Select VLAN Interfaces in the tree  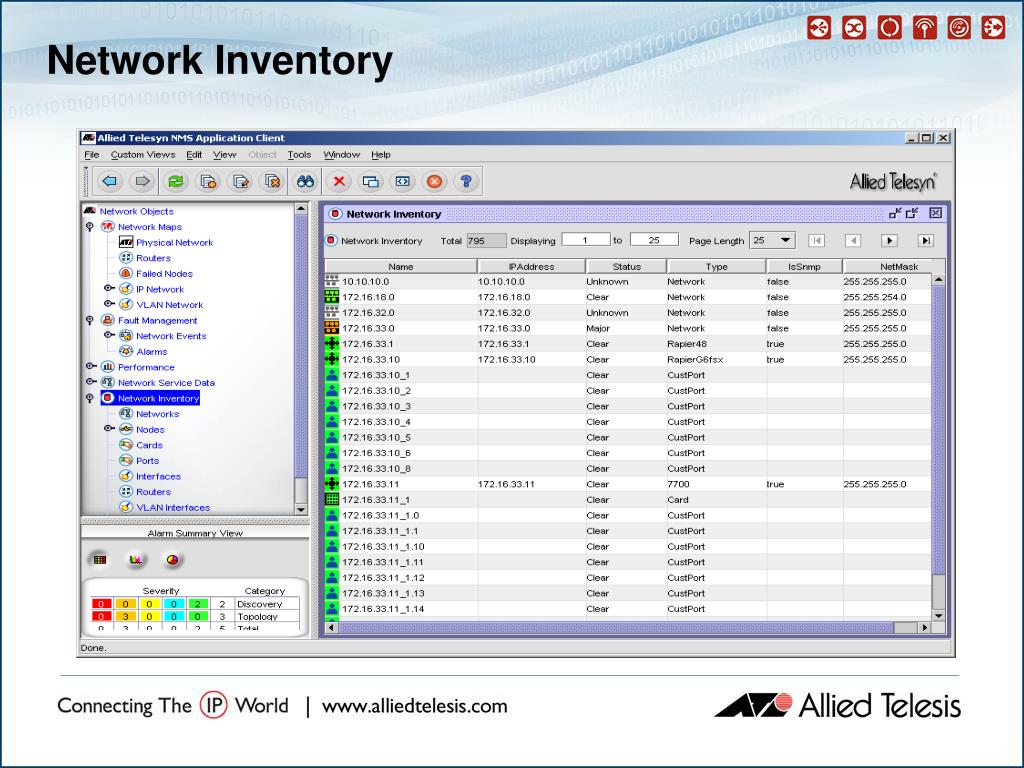coord(173,507)
